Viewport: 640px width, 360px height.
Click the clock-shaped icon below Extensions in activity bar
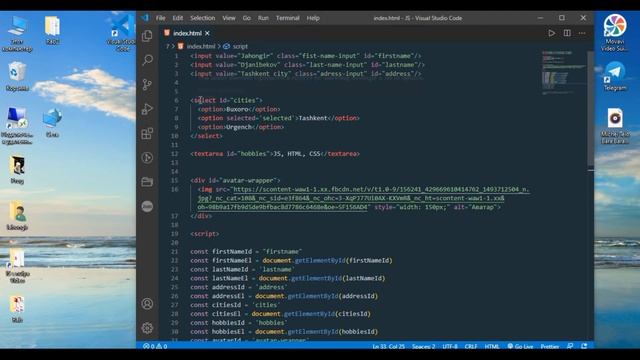coord(147,158)
